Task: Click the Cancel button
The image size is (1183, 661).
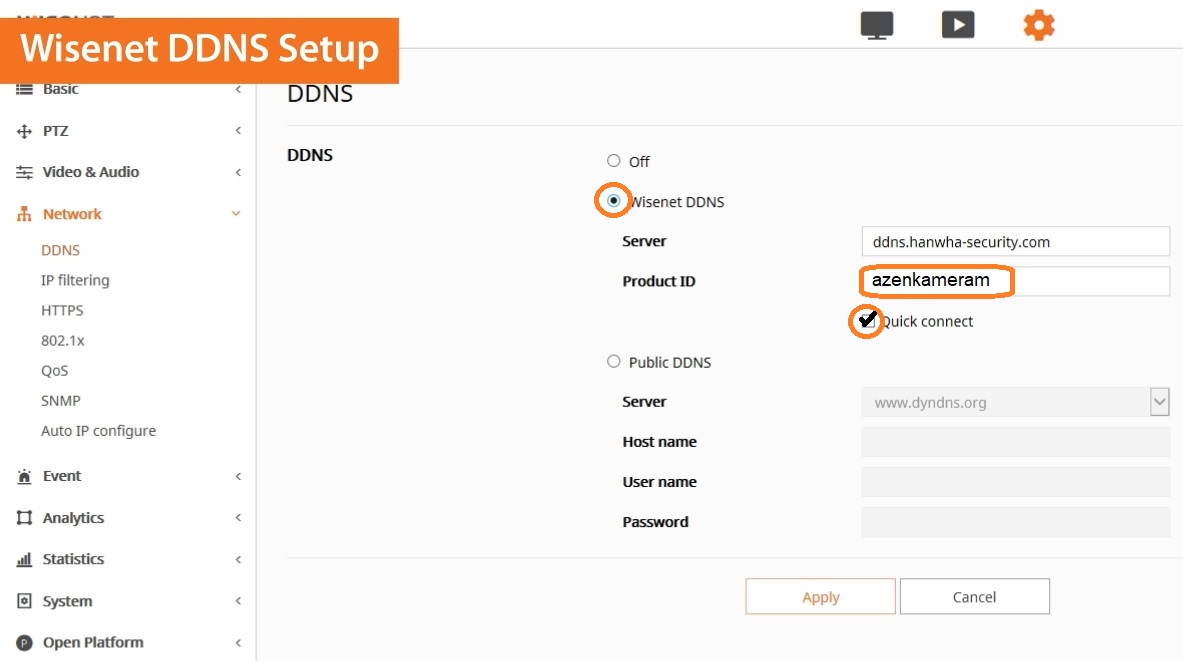Action: point(974,596)
